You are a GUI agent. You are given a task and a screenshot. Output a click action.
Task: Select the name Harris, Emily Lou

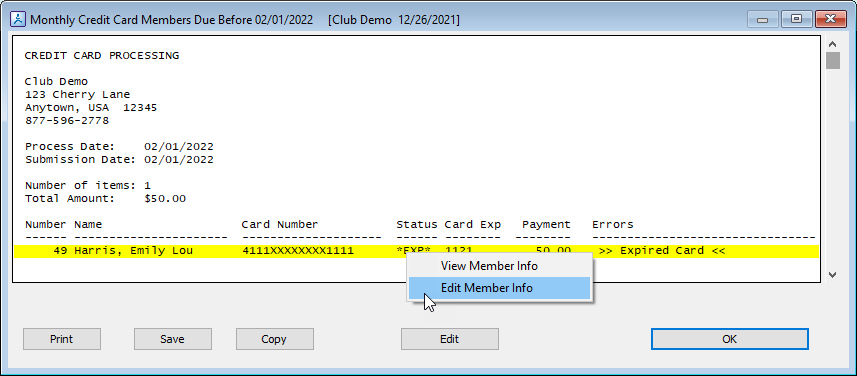(x=133, y=251)
